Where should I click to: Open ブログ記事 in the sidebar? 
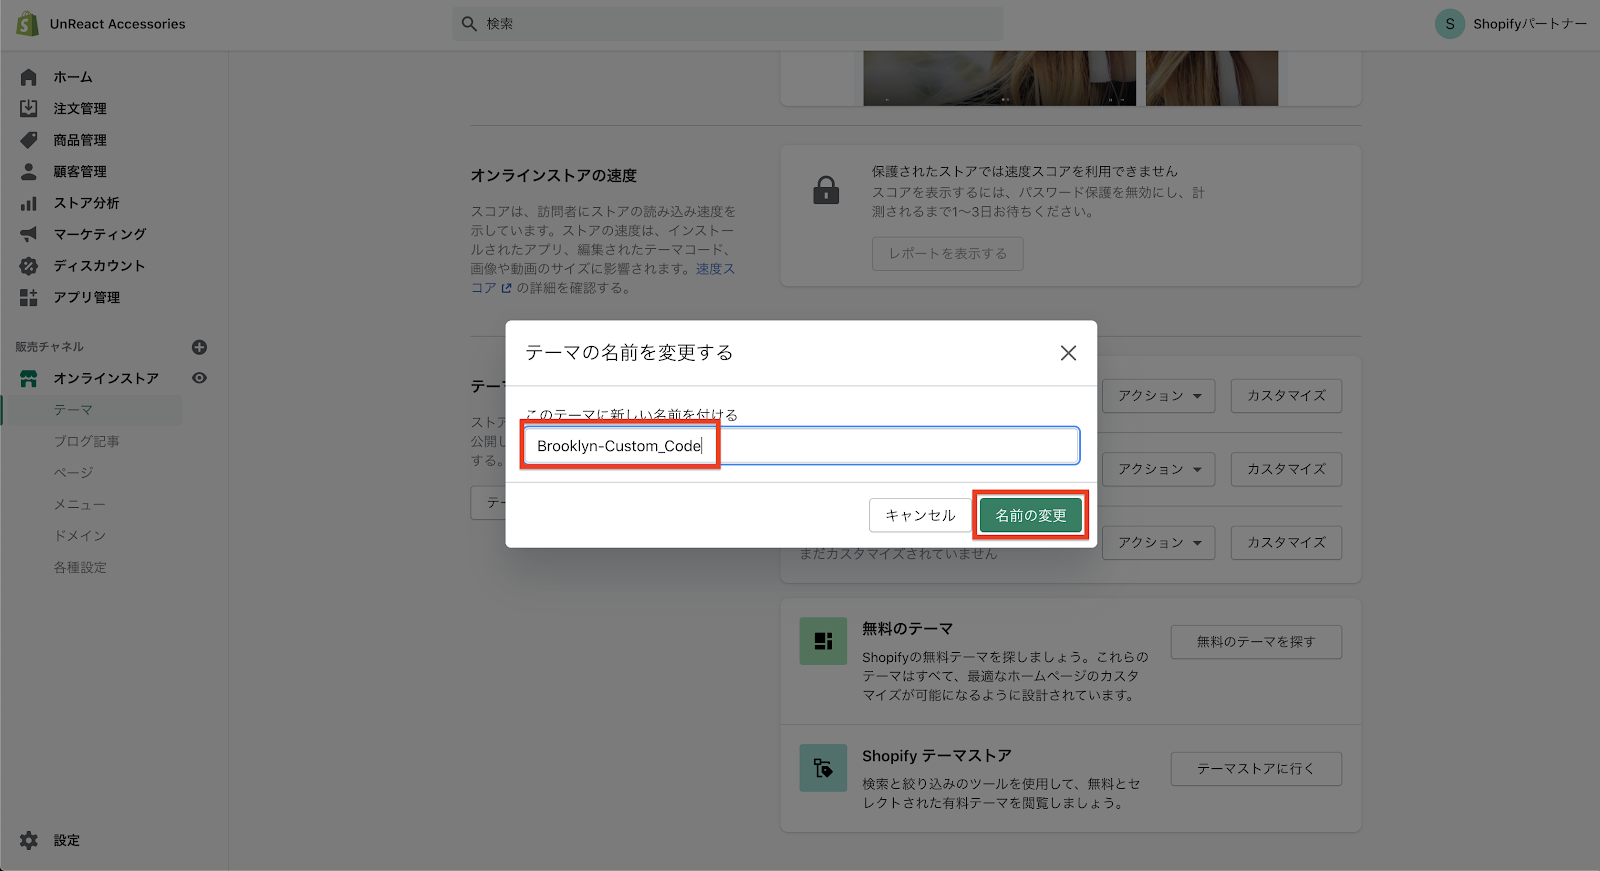tap(86, 441)
